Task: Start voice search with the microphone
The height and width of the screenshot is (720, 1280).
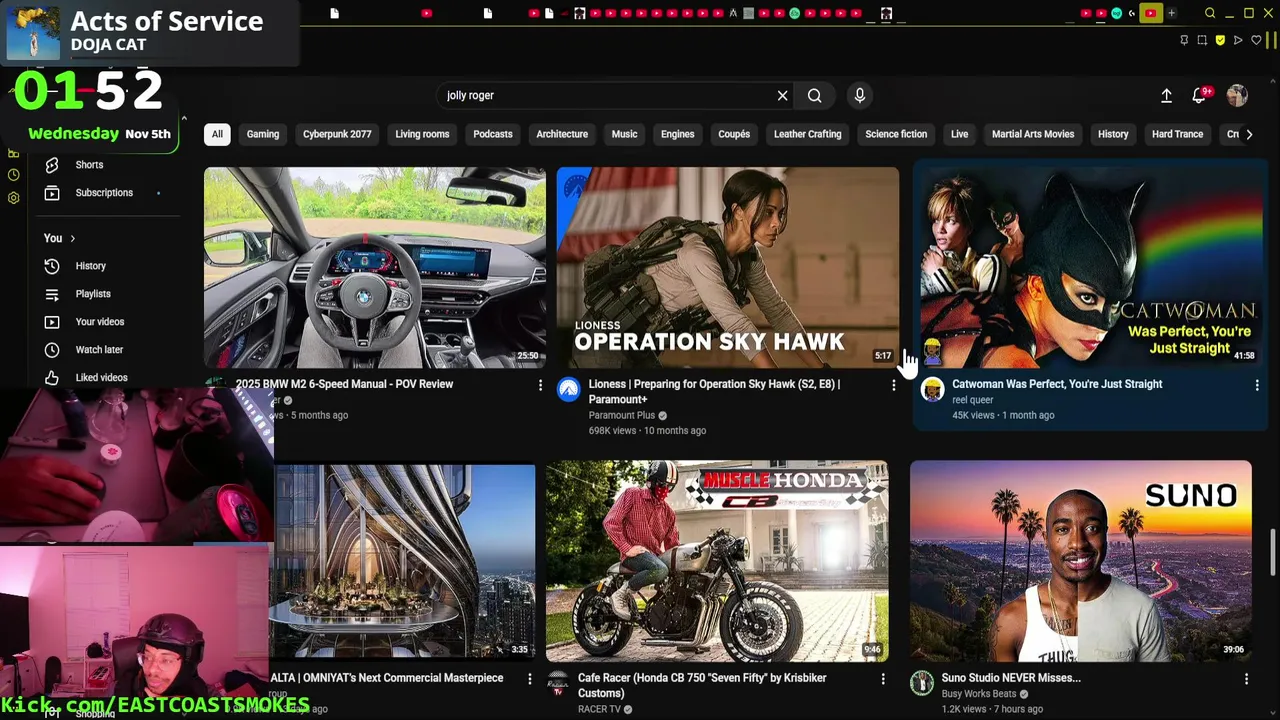Action: tap(859, 95)
